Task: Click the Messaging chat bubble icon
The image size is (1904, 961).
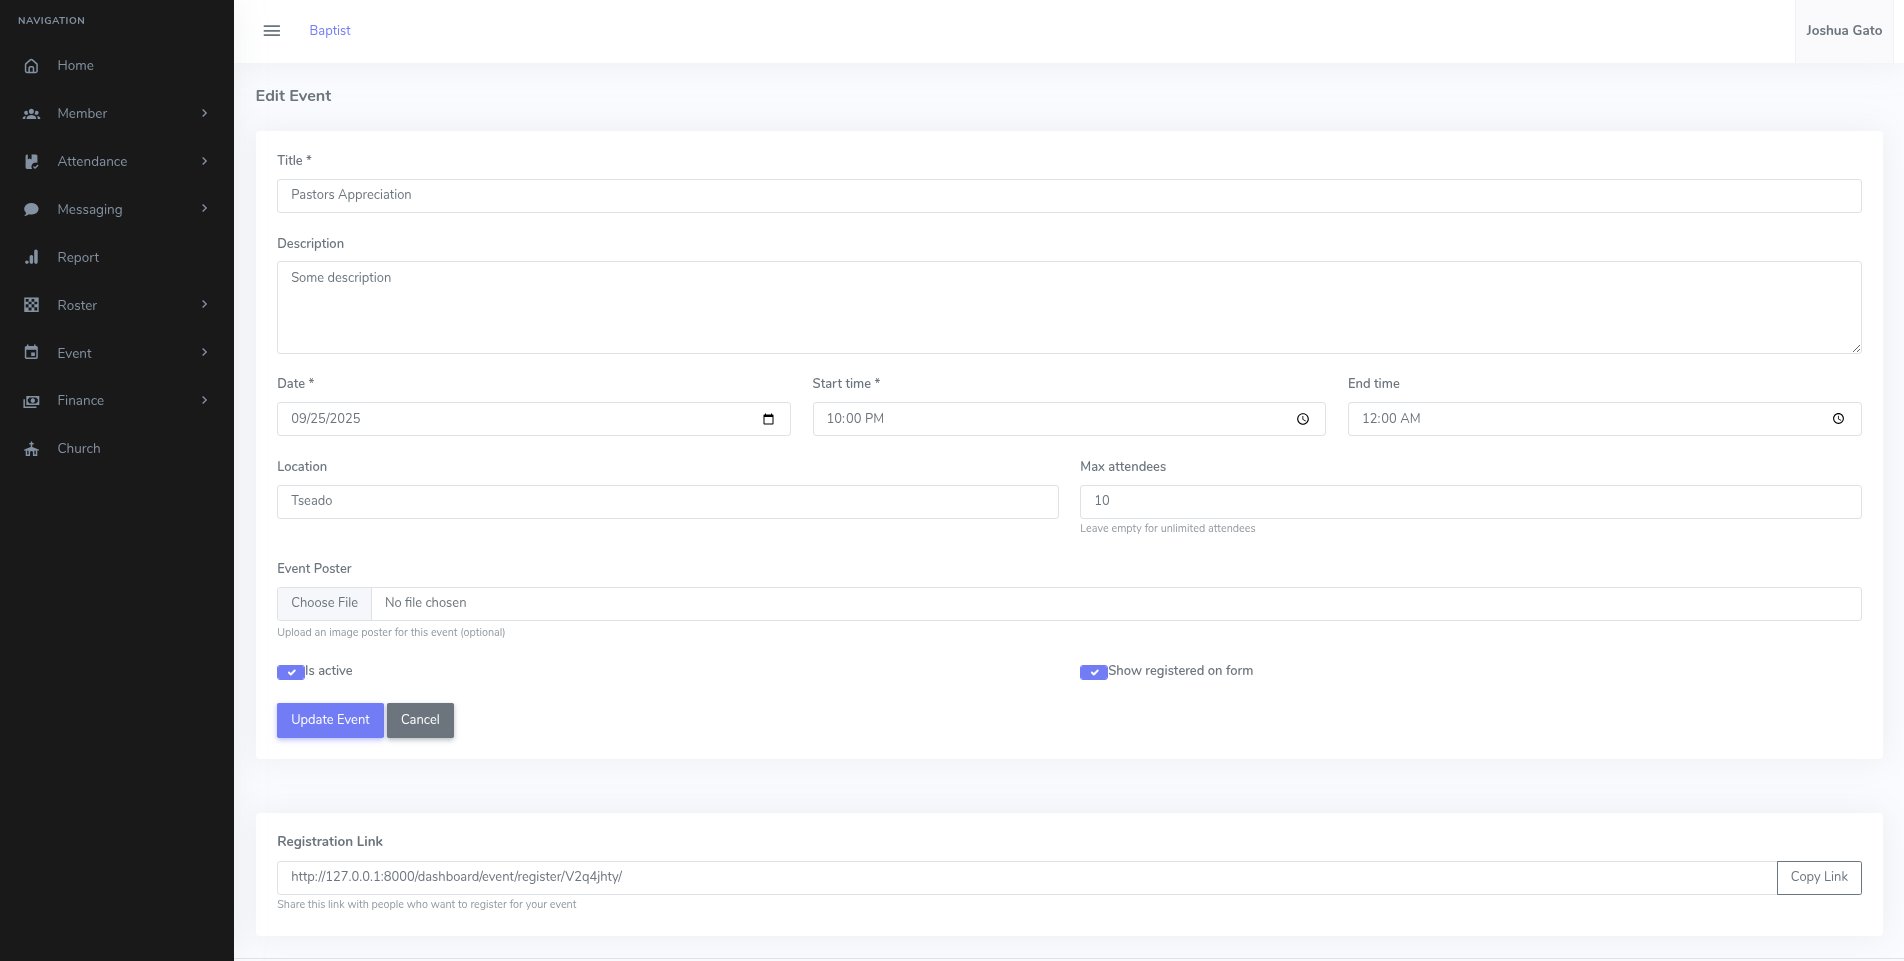Action: coord(32,210)
